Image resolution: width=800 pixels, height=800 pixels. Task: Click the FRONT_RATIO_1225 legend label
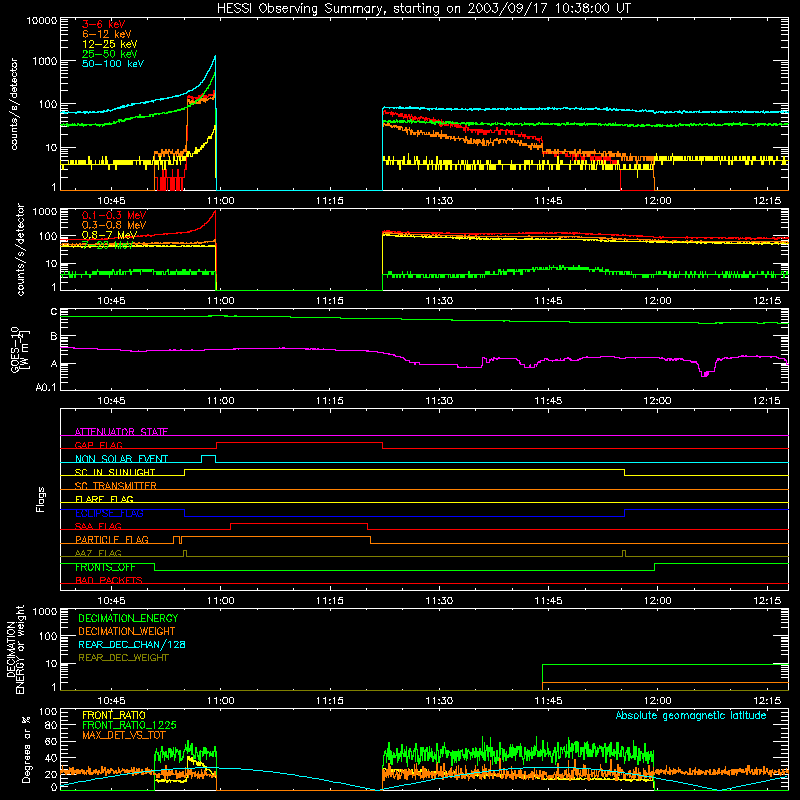(129, 725)
